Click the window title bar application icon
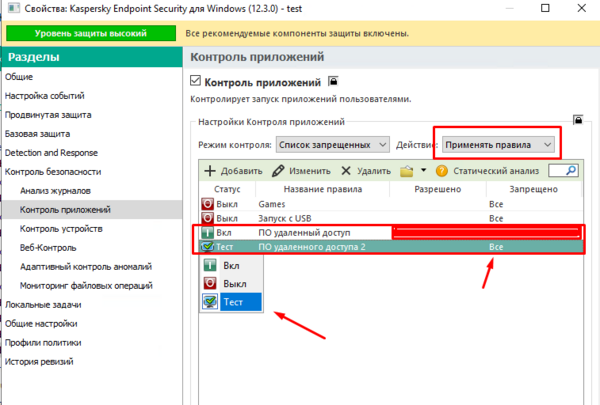This screenshot has width=600, height=405. click(14, 8)
